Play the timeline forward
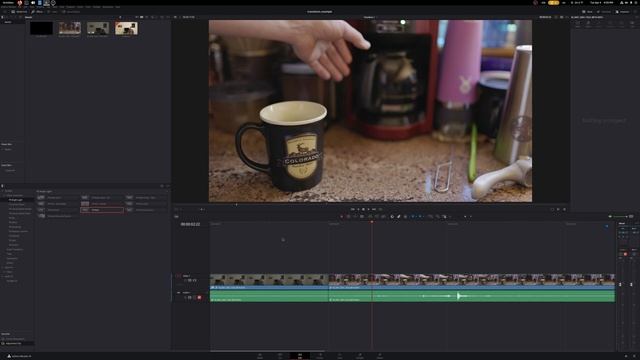The image size is (640, 360). [369, 209]
